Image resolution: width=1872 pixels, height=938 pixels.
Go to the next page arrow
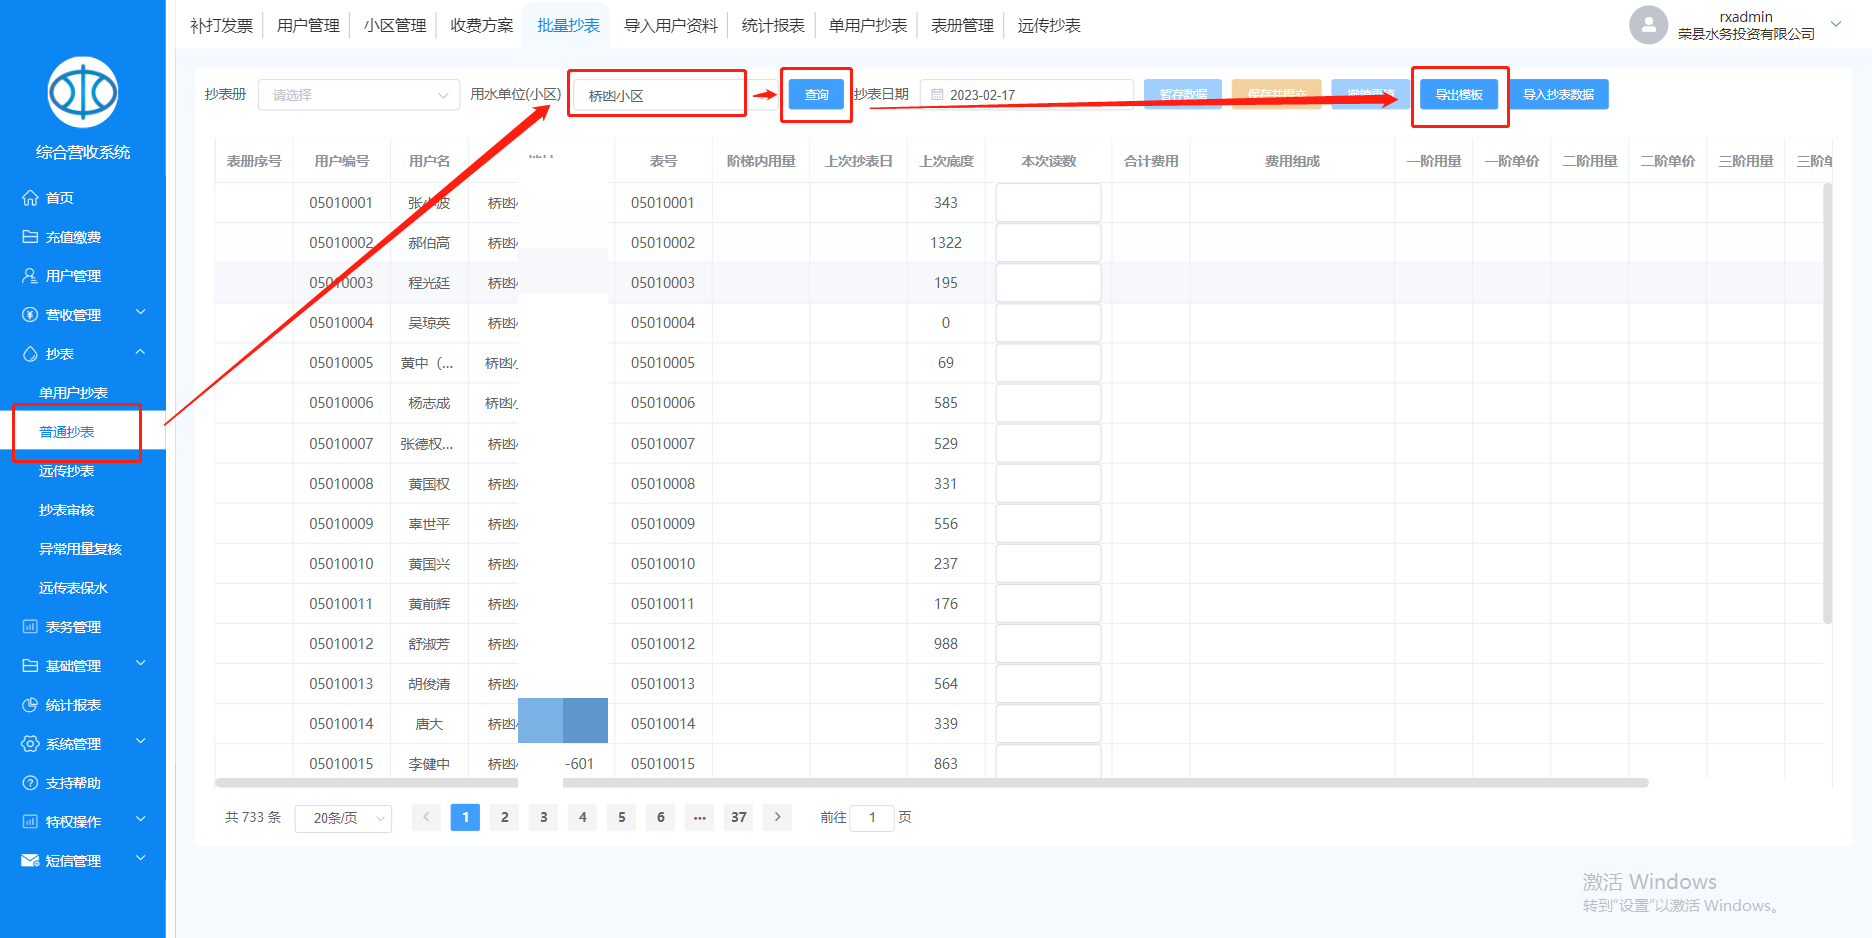[778, 817]
